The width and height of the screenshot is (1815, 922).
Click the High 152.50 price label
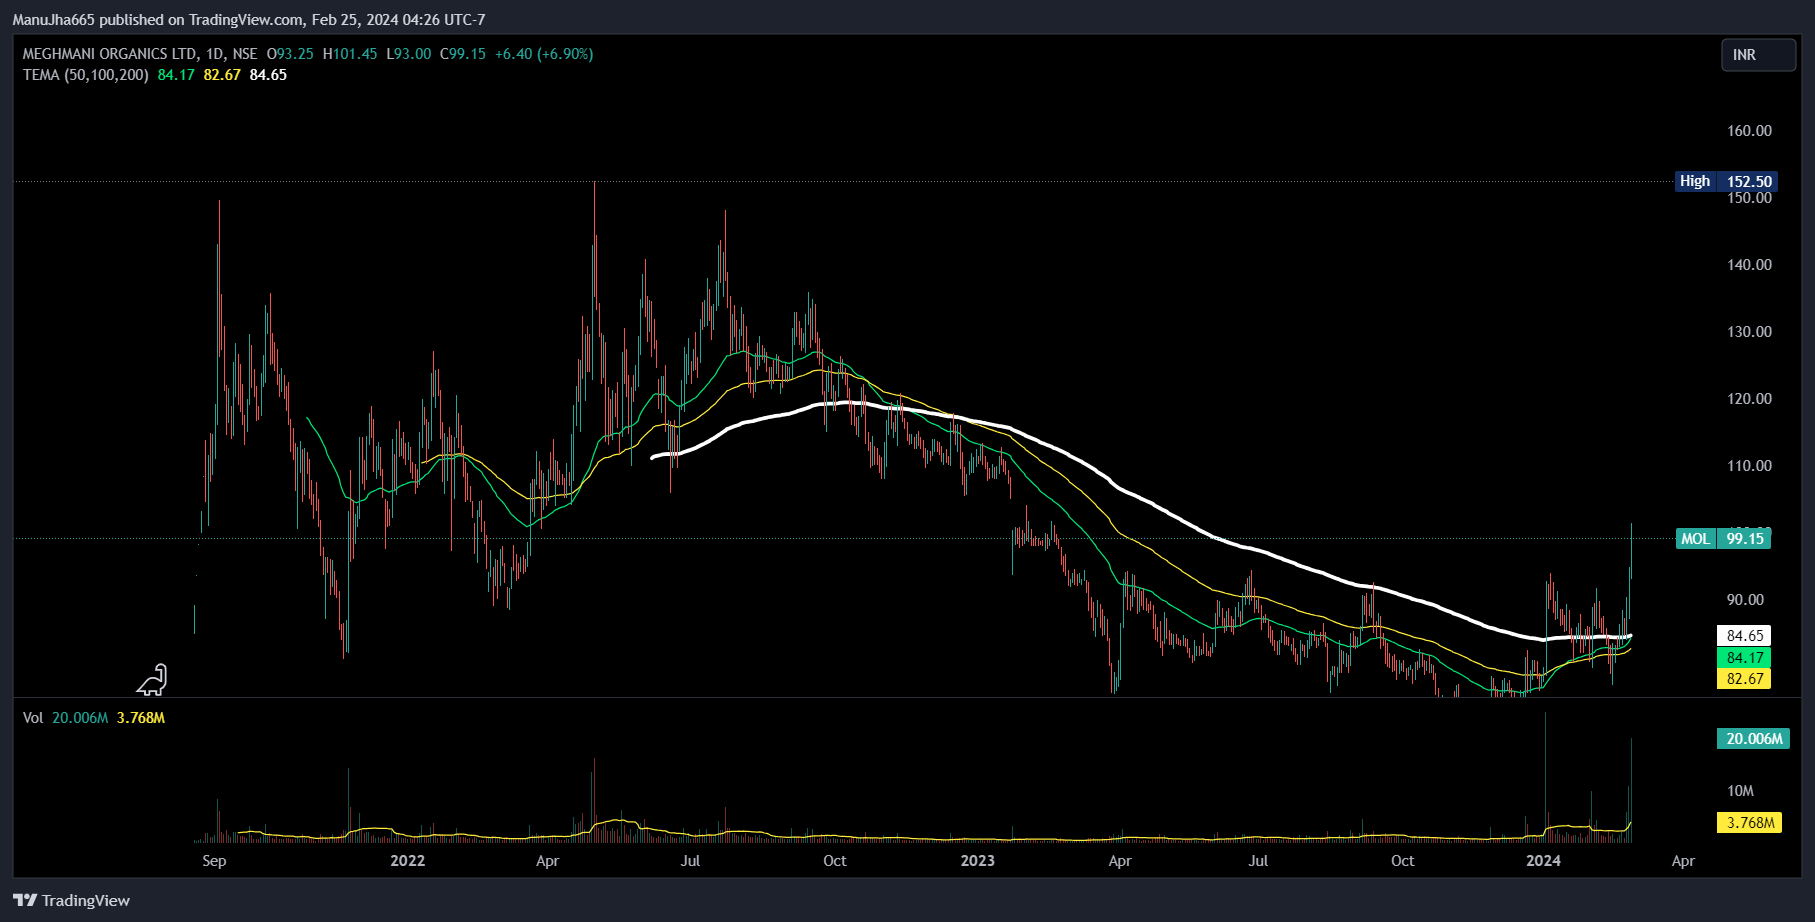[1725, 181]
